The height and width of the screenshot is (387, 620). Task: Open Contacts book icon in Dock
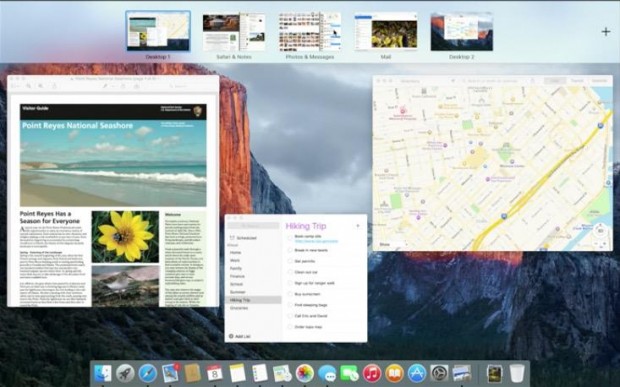click(x=193, y=373)
